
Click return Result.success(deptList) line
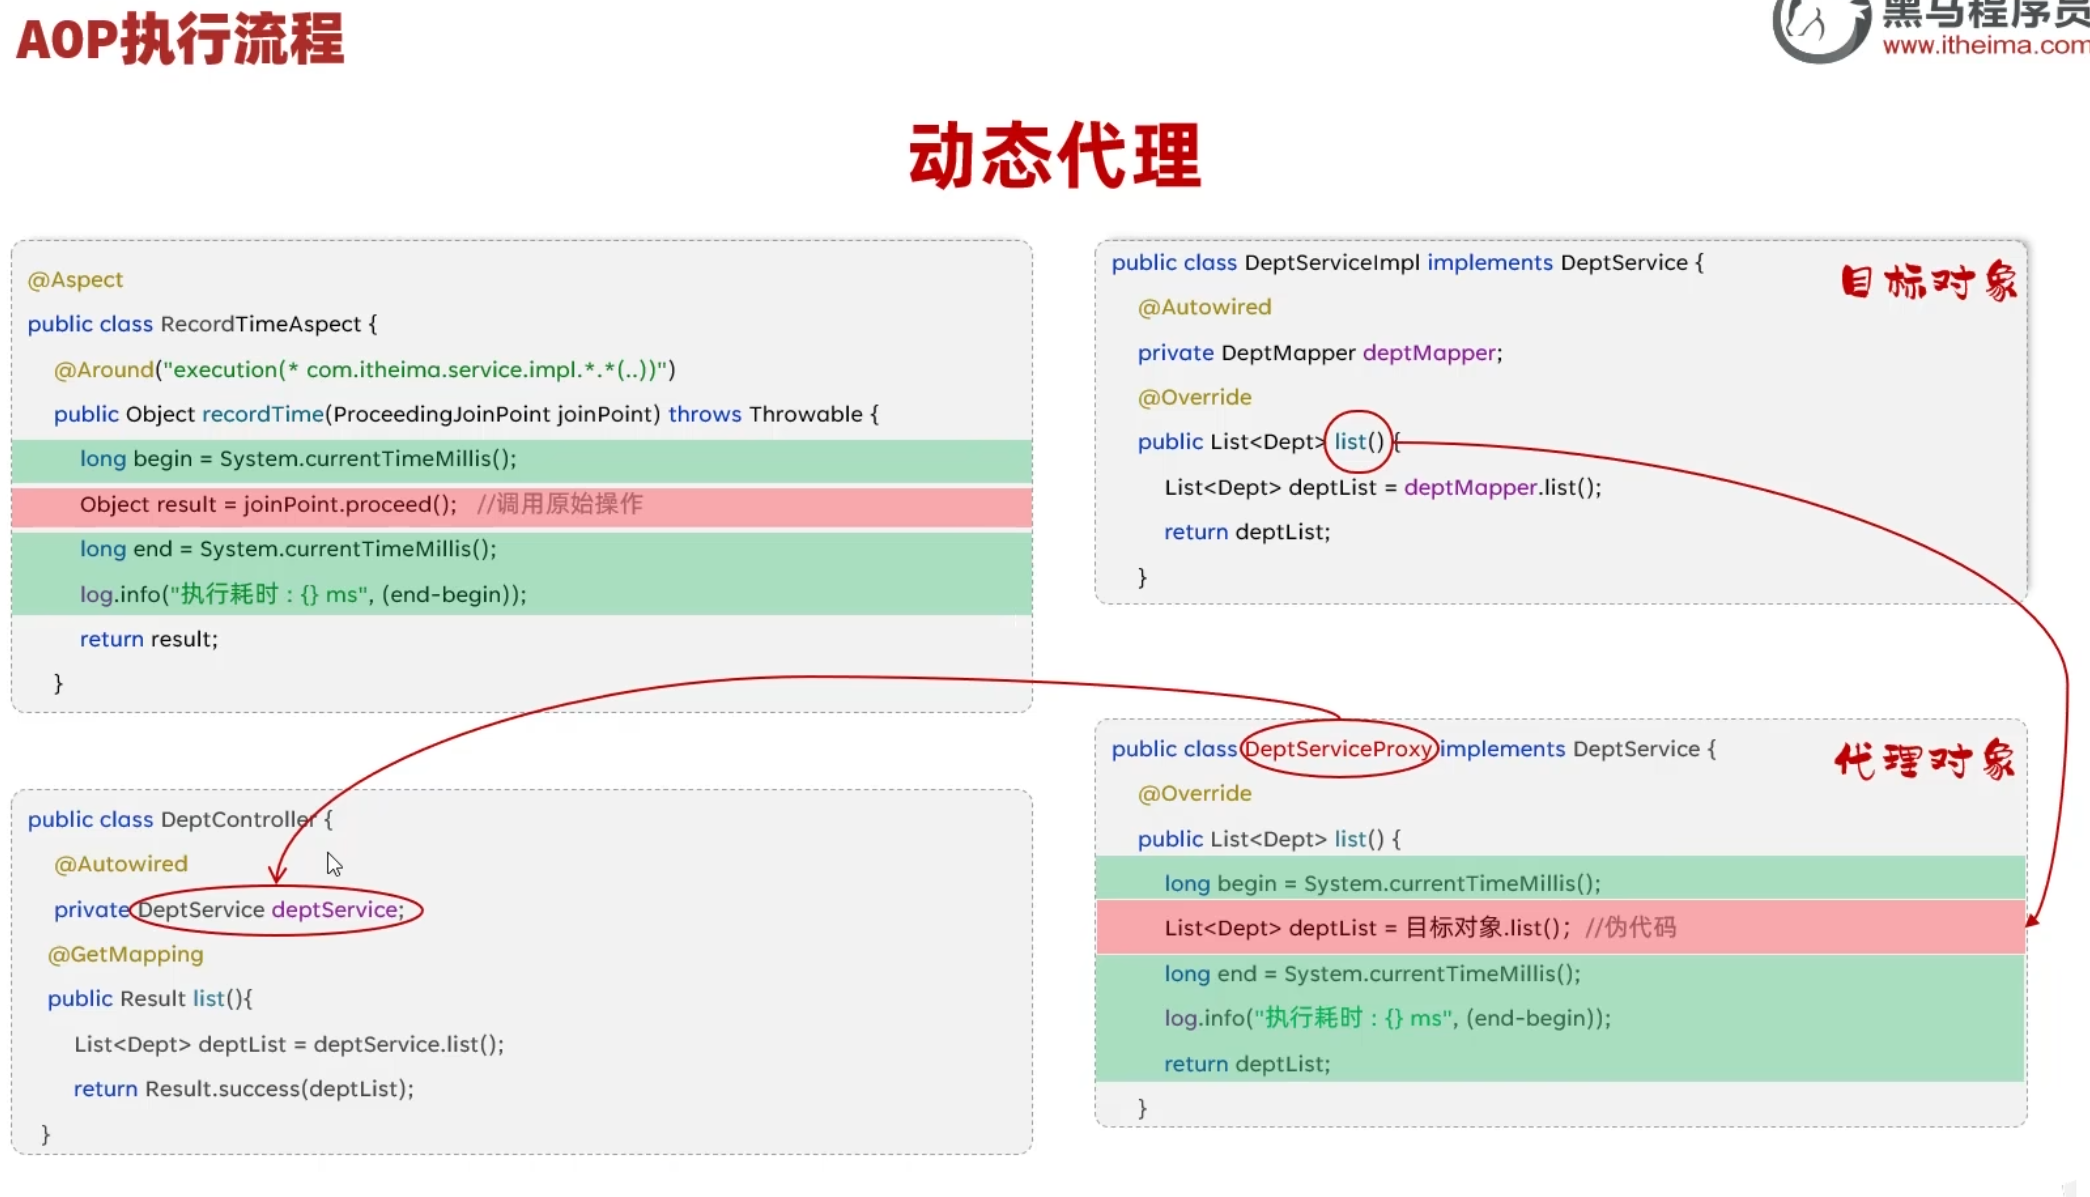(x=243, y=1088)
